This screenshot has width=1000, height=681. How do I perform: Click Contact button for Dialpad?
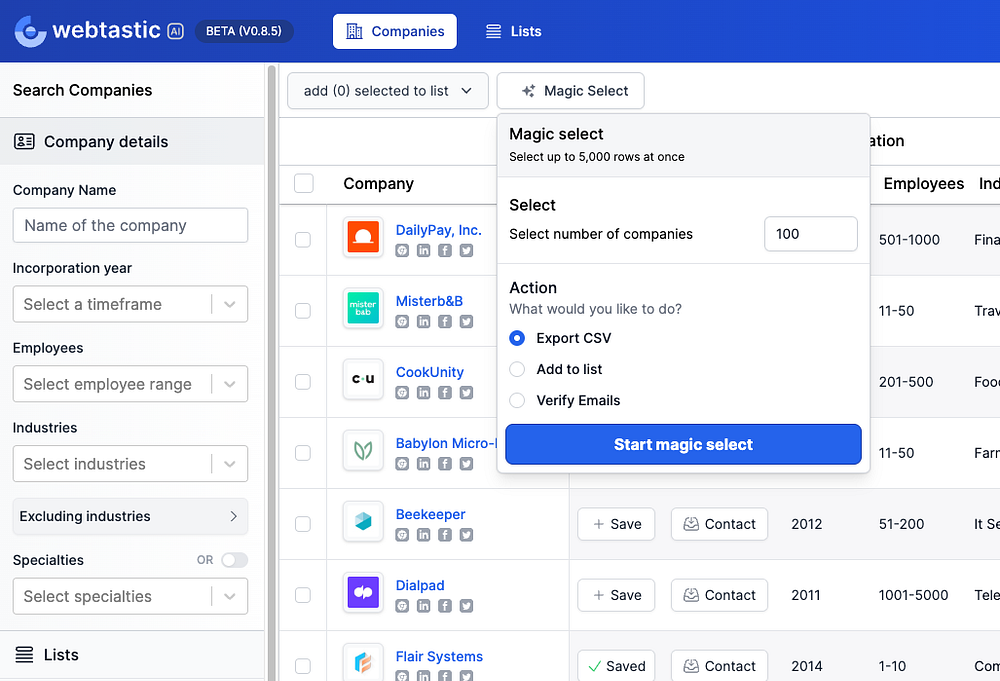[x=719, y=595]
